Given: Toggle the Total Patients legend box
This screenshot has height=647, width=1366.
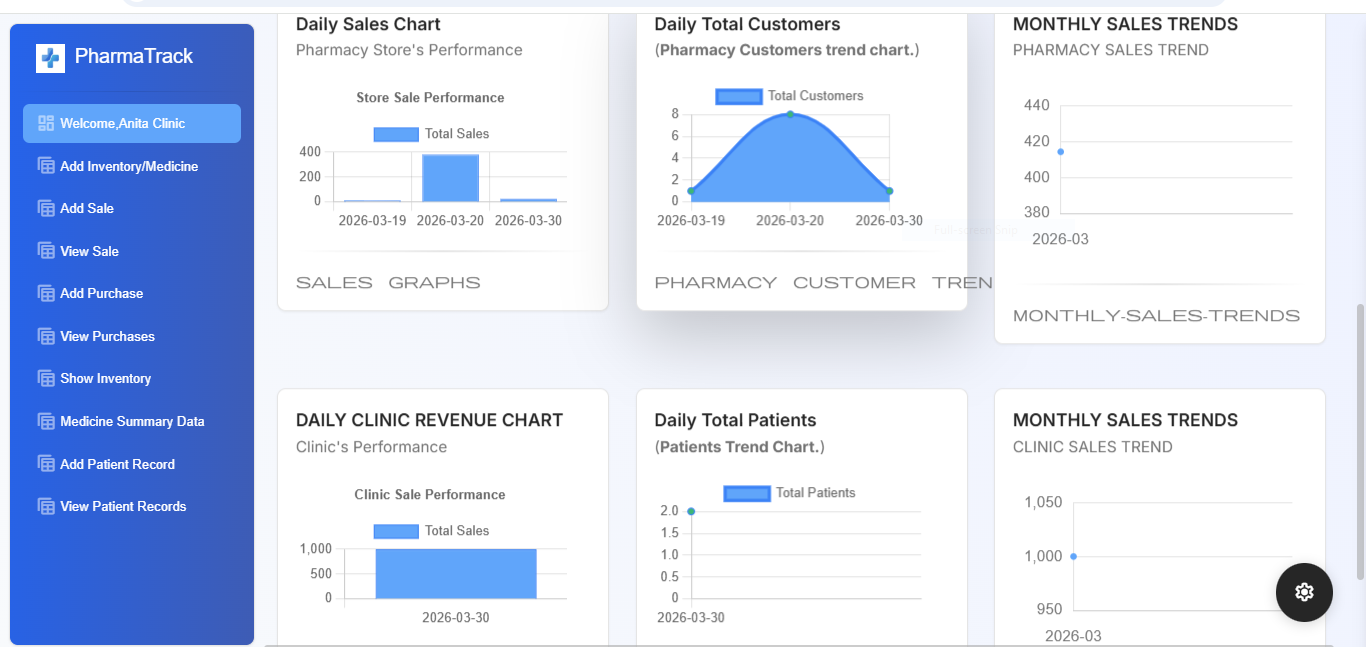Looking at the screenshot, I should (x=747, y=493).
